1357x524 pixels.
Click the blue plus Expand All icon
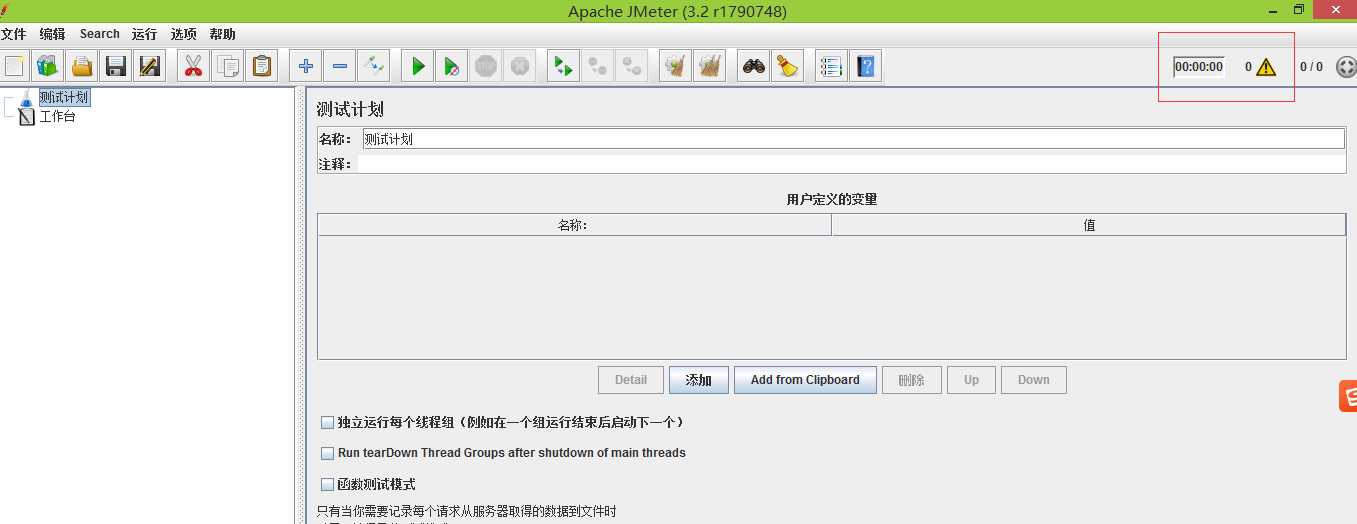[306, 67]
